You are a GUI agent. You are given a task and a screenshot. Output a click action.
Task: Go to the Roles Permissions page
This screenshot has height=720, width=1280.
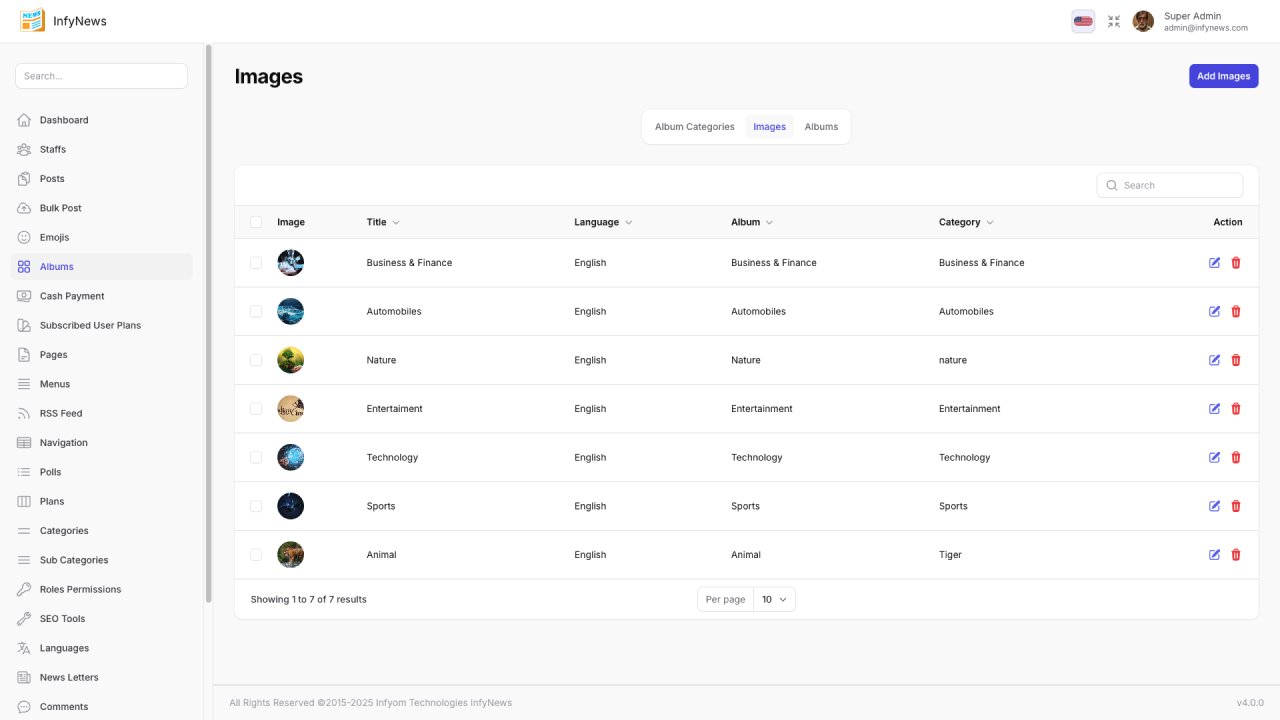80,589
